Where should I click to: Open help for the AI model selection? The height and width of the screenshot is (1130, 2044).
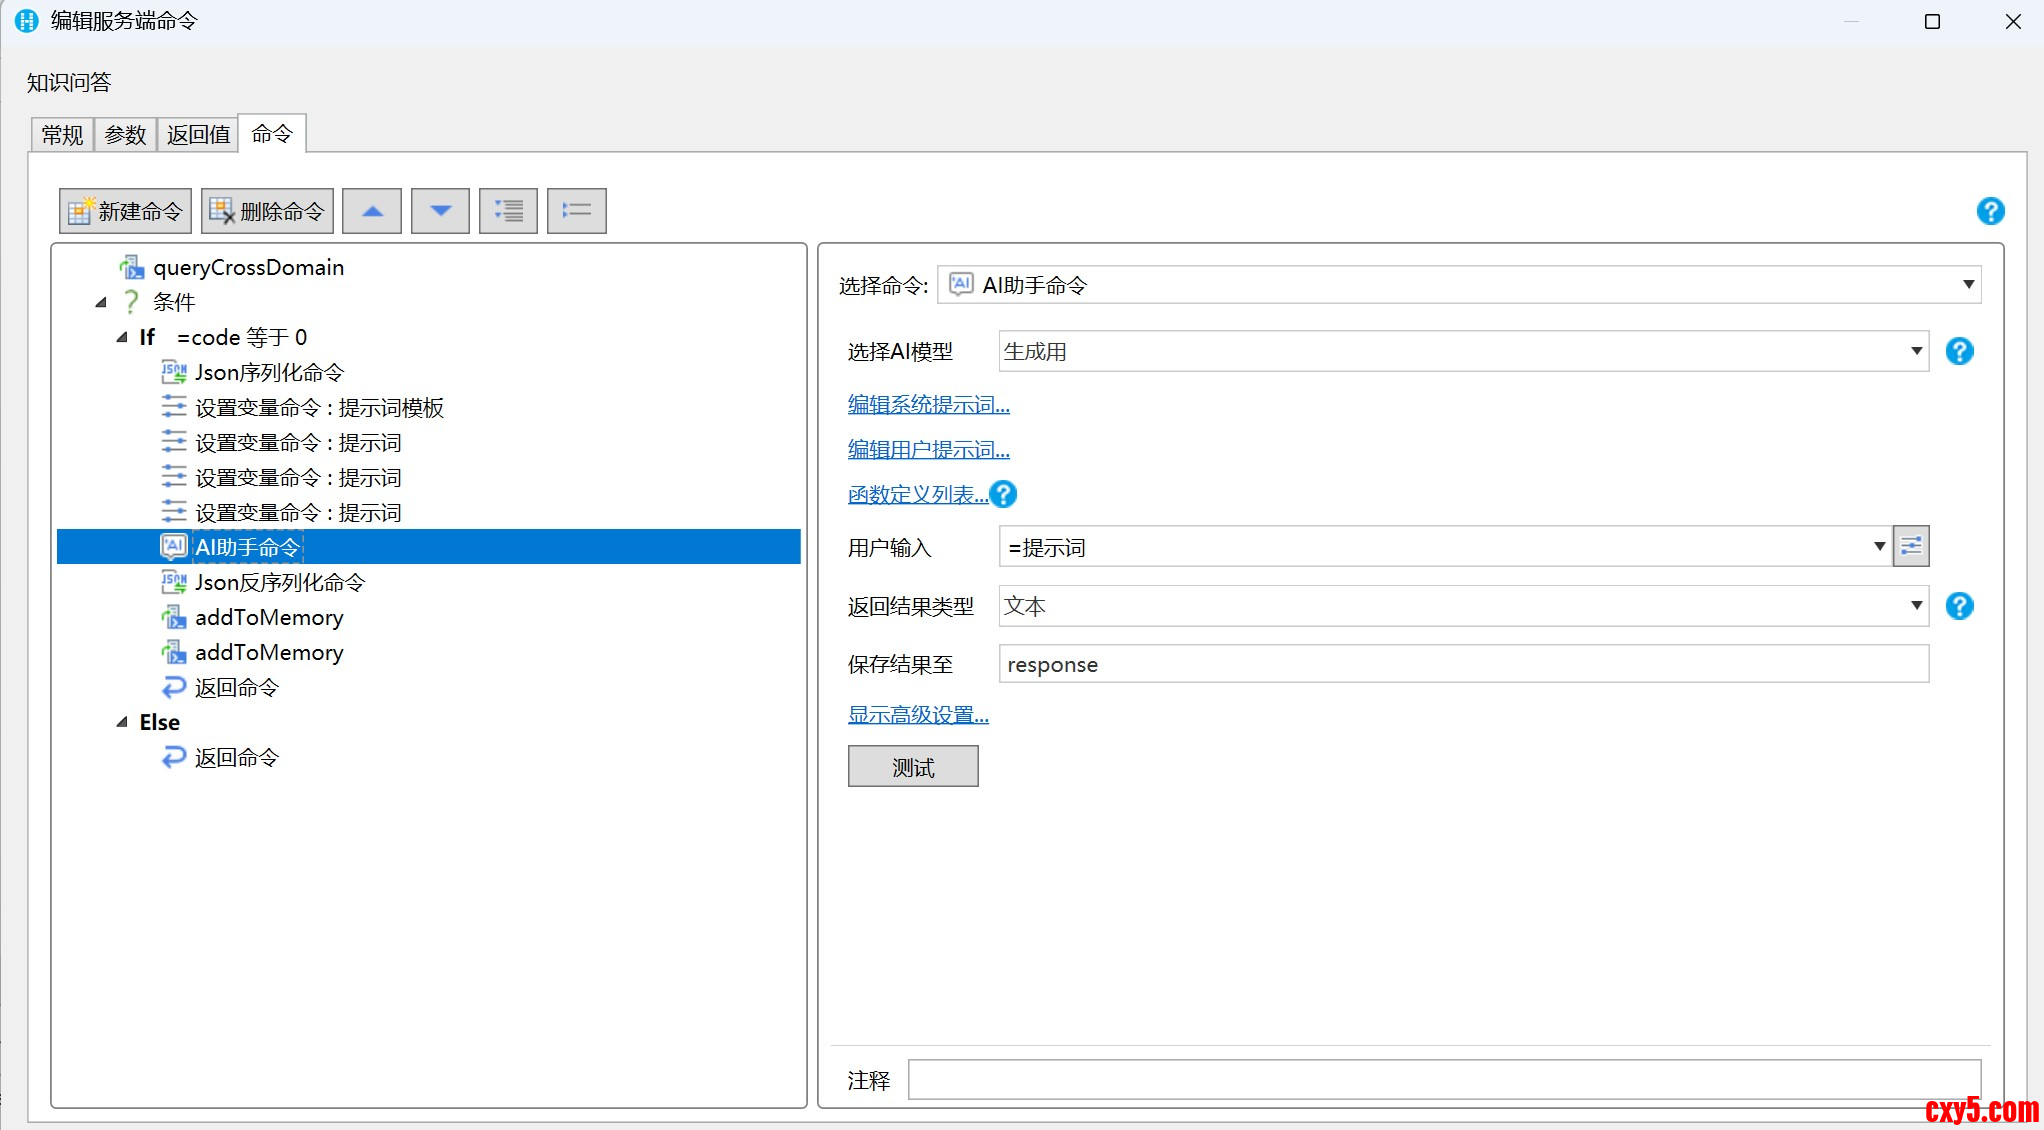1959,351
